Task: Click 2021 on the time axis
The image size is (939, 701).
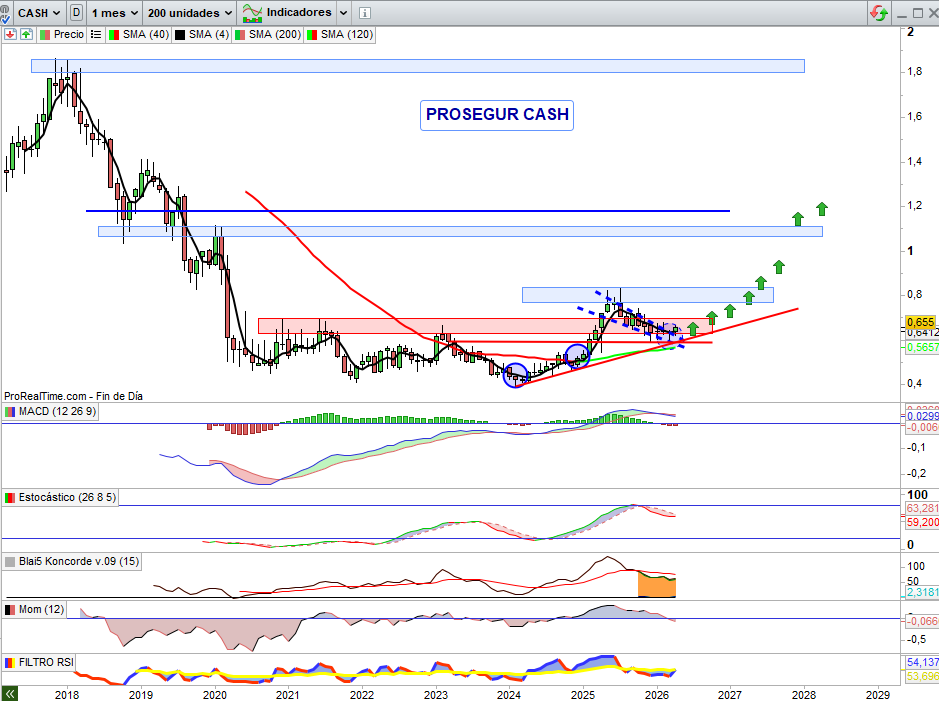Action: [x=287, y=695]
